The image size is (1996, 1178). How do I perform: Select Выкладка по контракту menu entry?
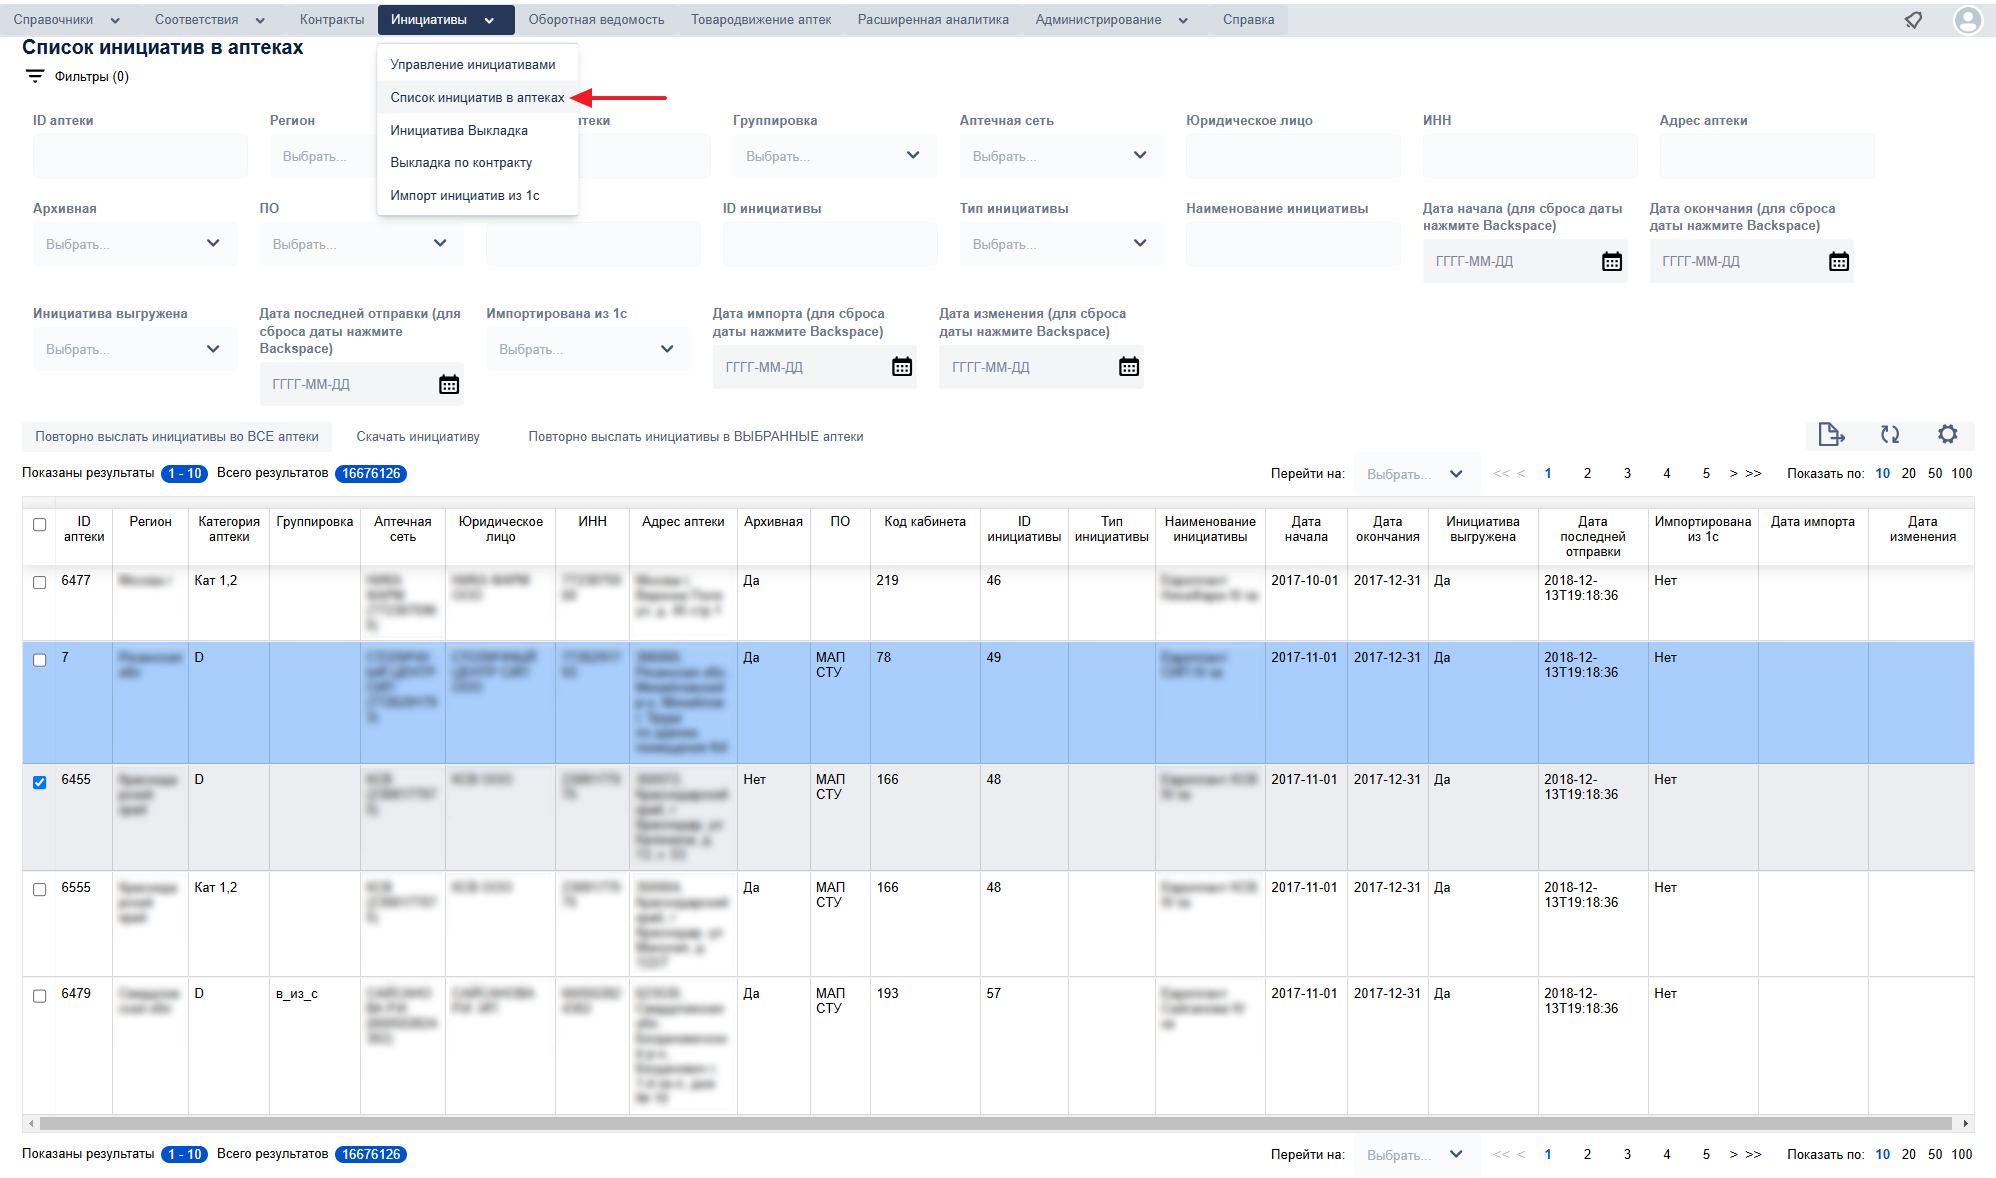pyautogui.click(x=461, y=162)
